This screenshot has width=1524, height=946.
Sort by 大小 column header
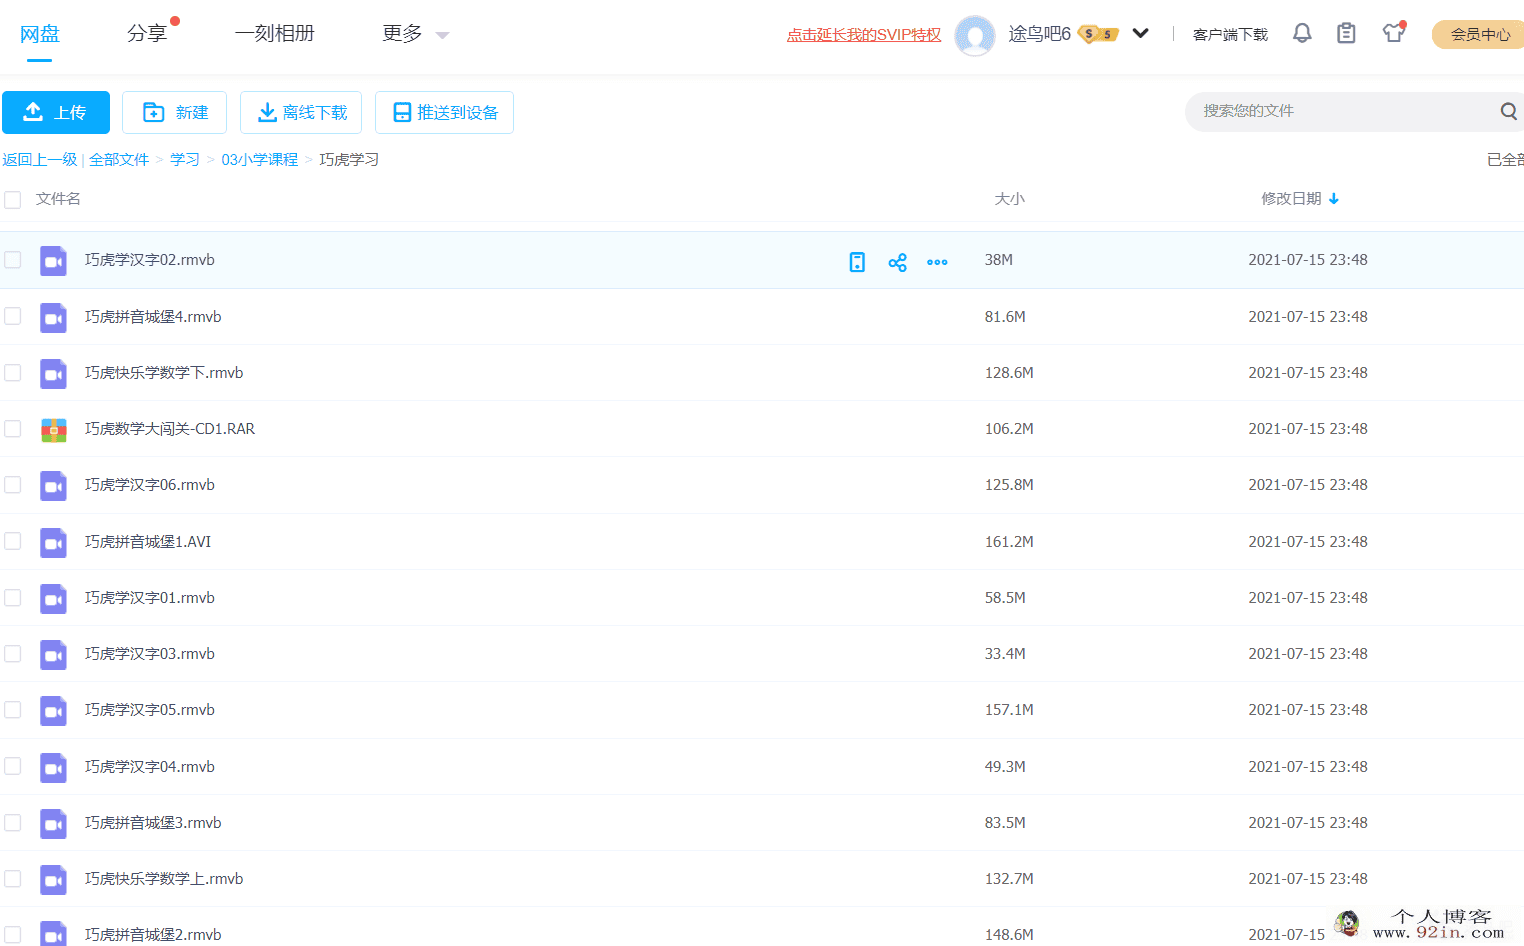coord(1009,199)
